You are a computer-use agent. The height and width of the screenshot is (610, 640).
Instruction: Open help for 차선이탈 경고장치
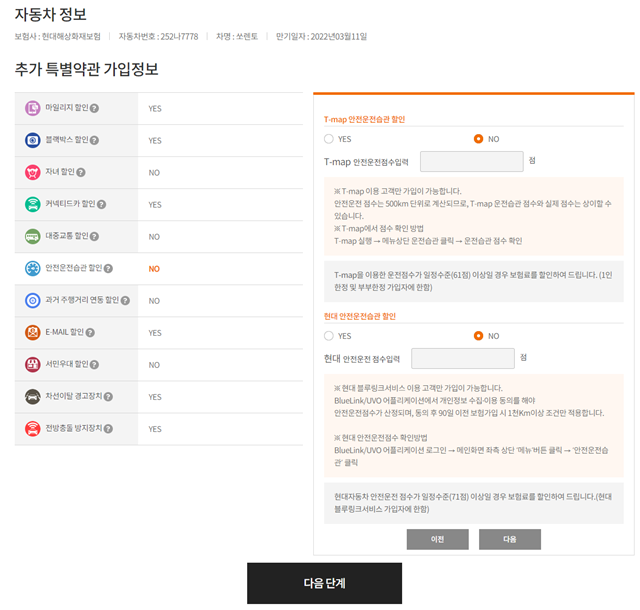tap(108, 396)
